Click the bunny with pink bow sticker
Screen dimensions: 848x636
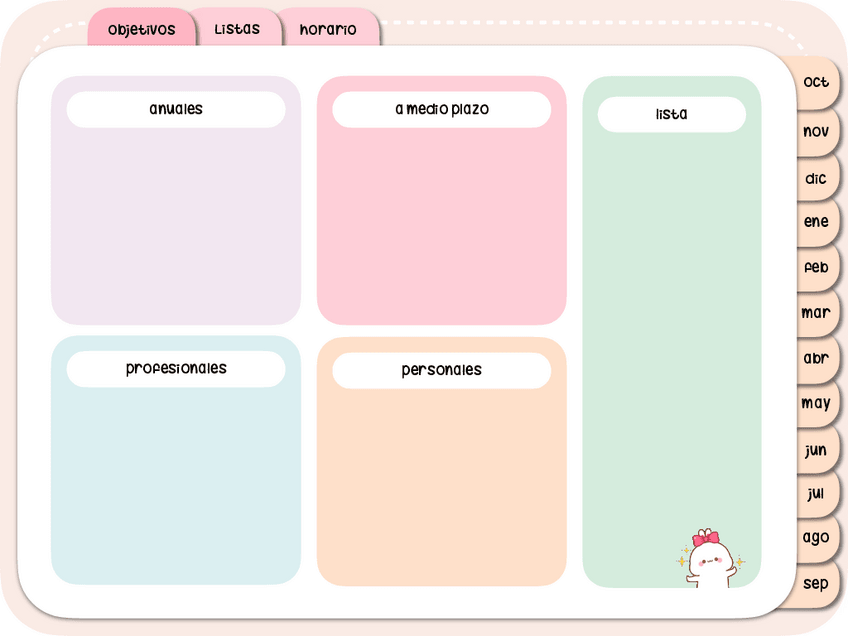[710, 559]
